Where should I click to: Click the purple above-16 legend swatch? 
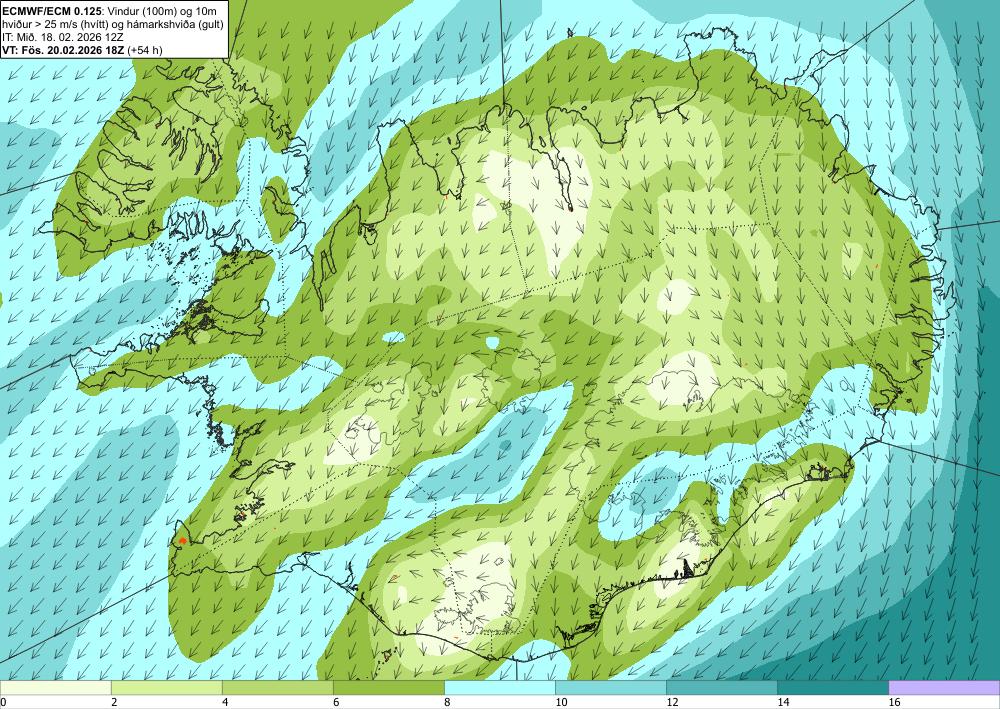tap(944, 688)
